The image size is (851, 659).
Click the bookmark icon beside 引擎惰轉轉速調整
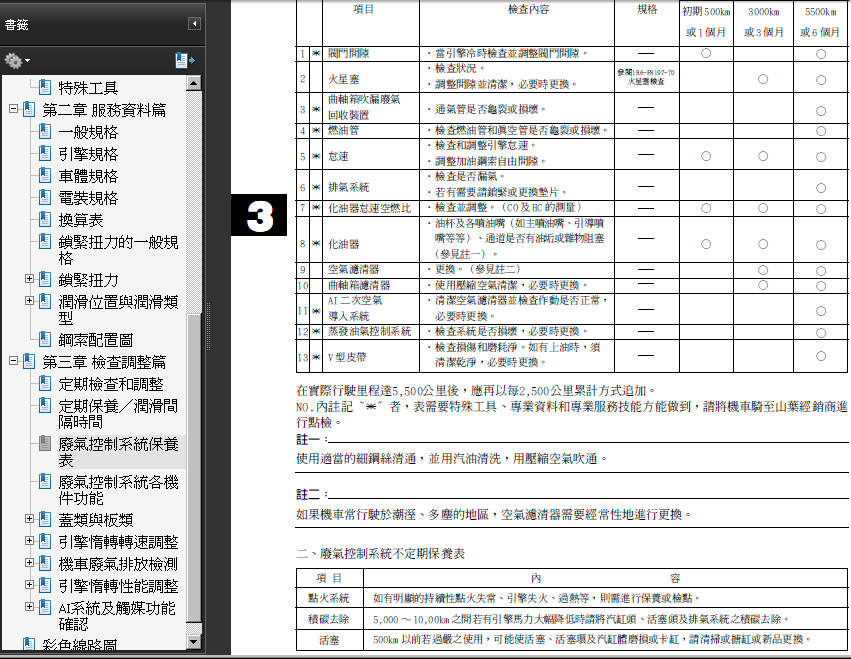(x=46, y=541)
